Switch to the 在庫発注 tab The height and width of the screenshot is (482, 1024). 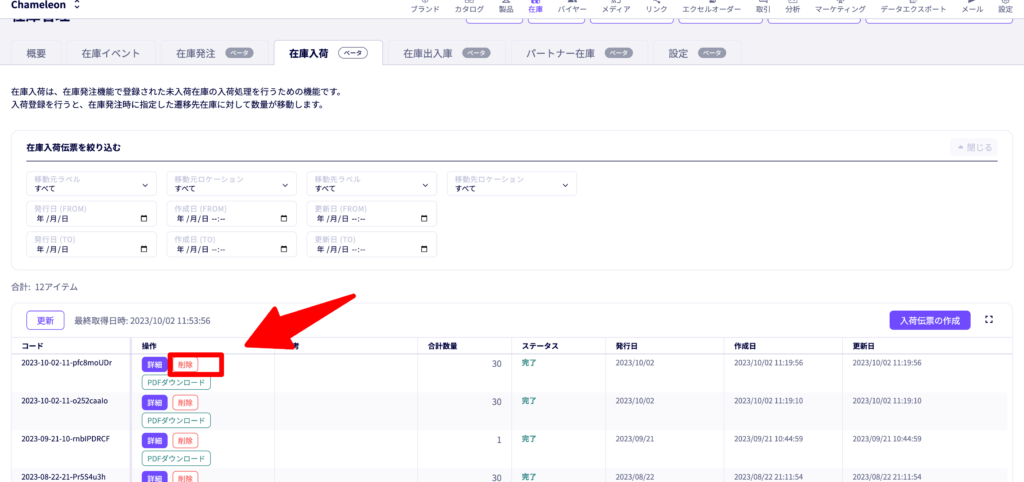pyautogui.click(x=214, y=54)
